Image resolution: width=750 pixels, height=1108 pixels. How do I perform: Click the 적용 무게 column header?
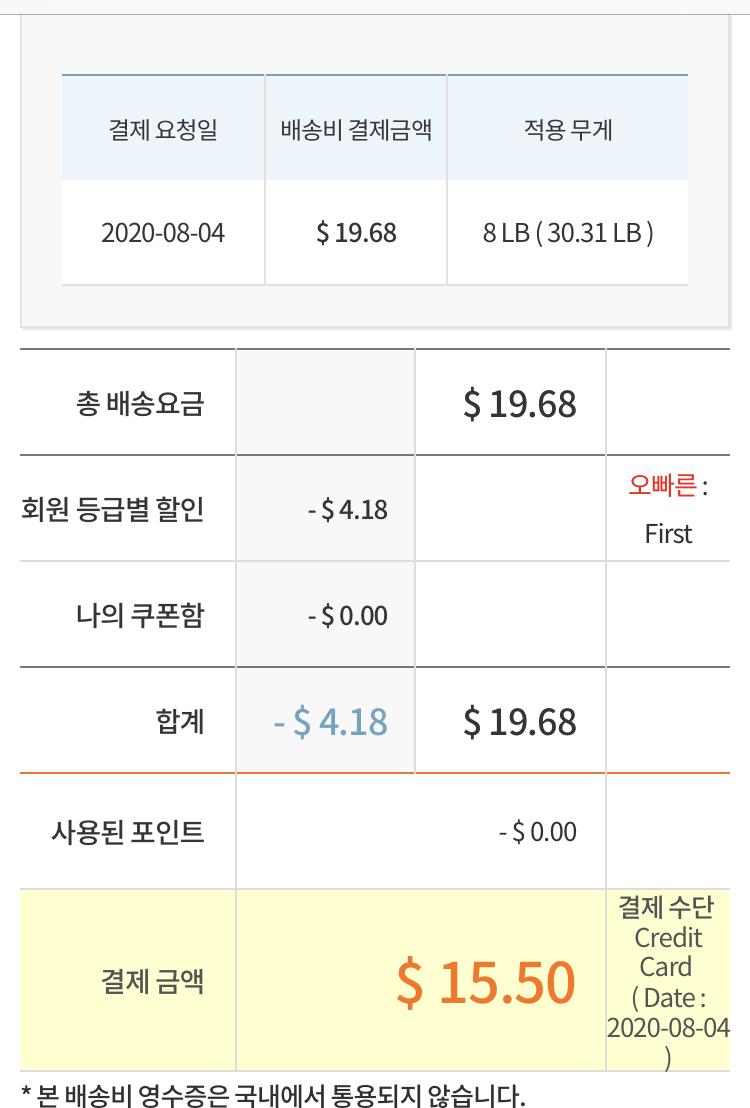[568, 130]
